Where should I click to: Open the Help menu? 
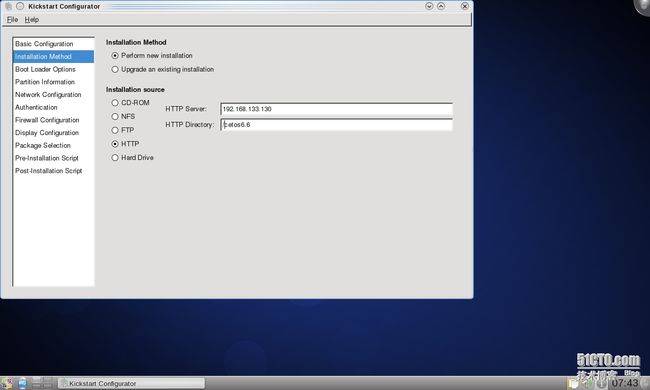(32, 19)
